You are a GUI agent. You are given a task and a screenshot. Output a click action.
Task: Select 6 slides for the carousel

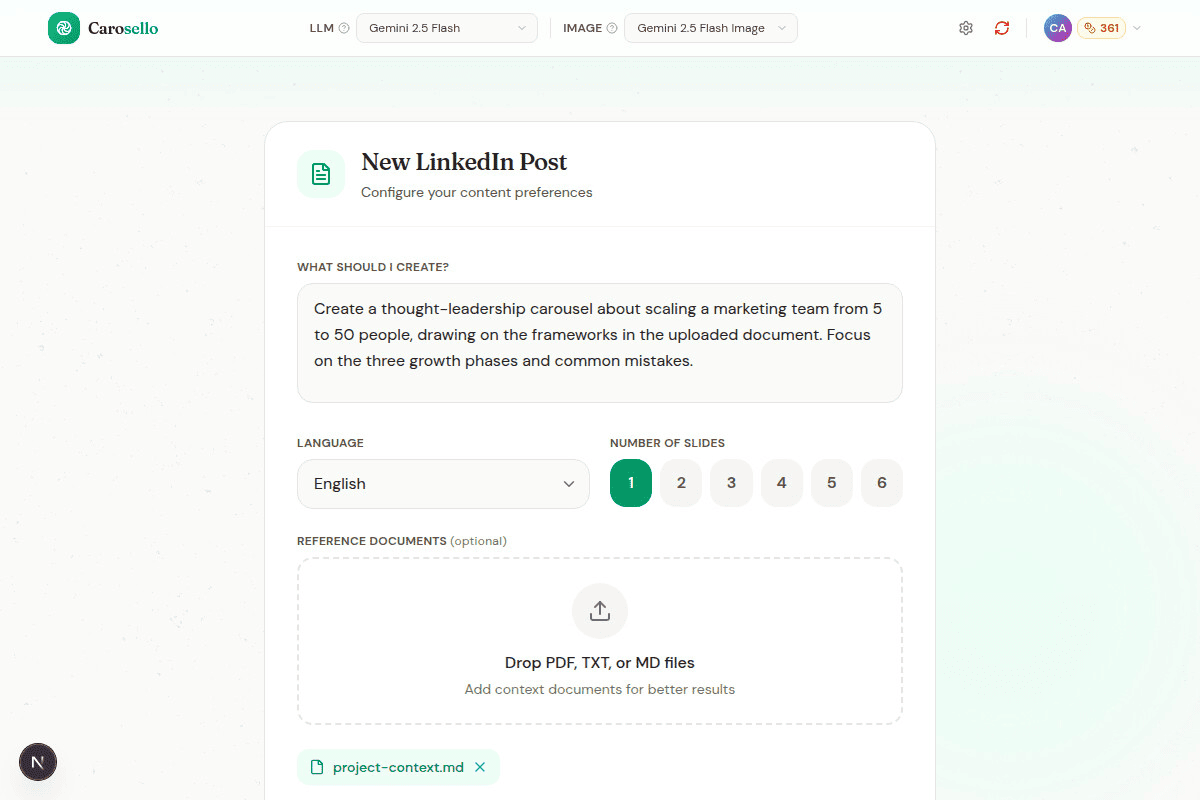click(882, 482)
